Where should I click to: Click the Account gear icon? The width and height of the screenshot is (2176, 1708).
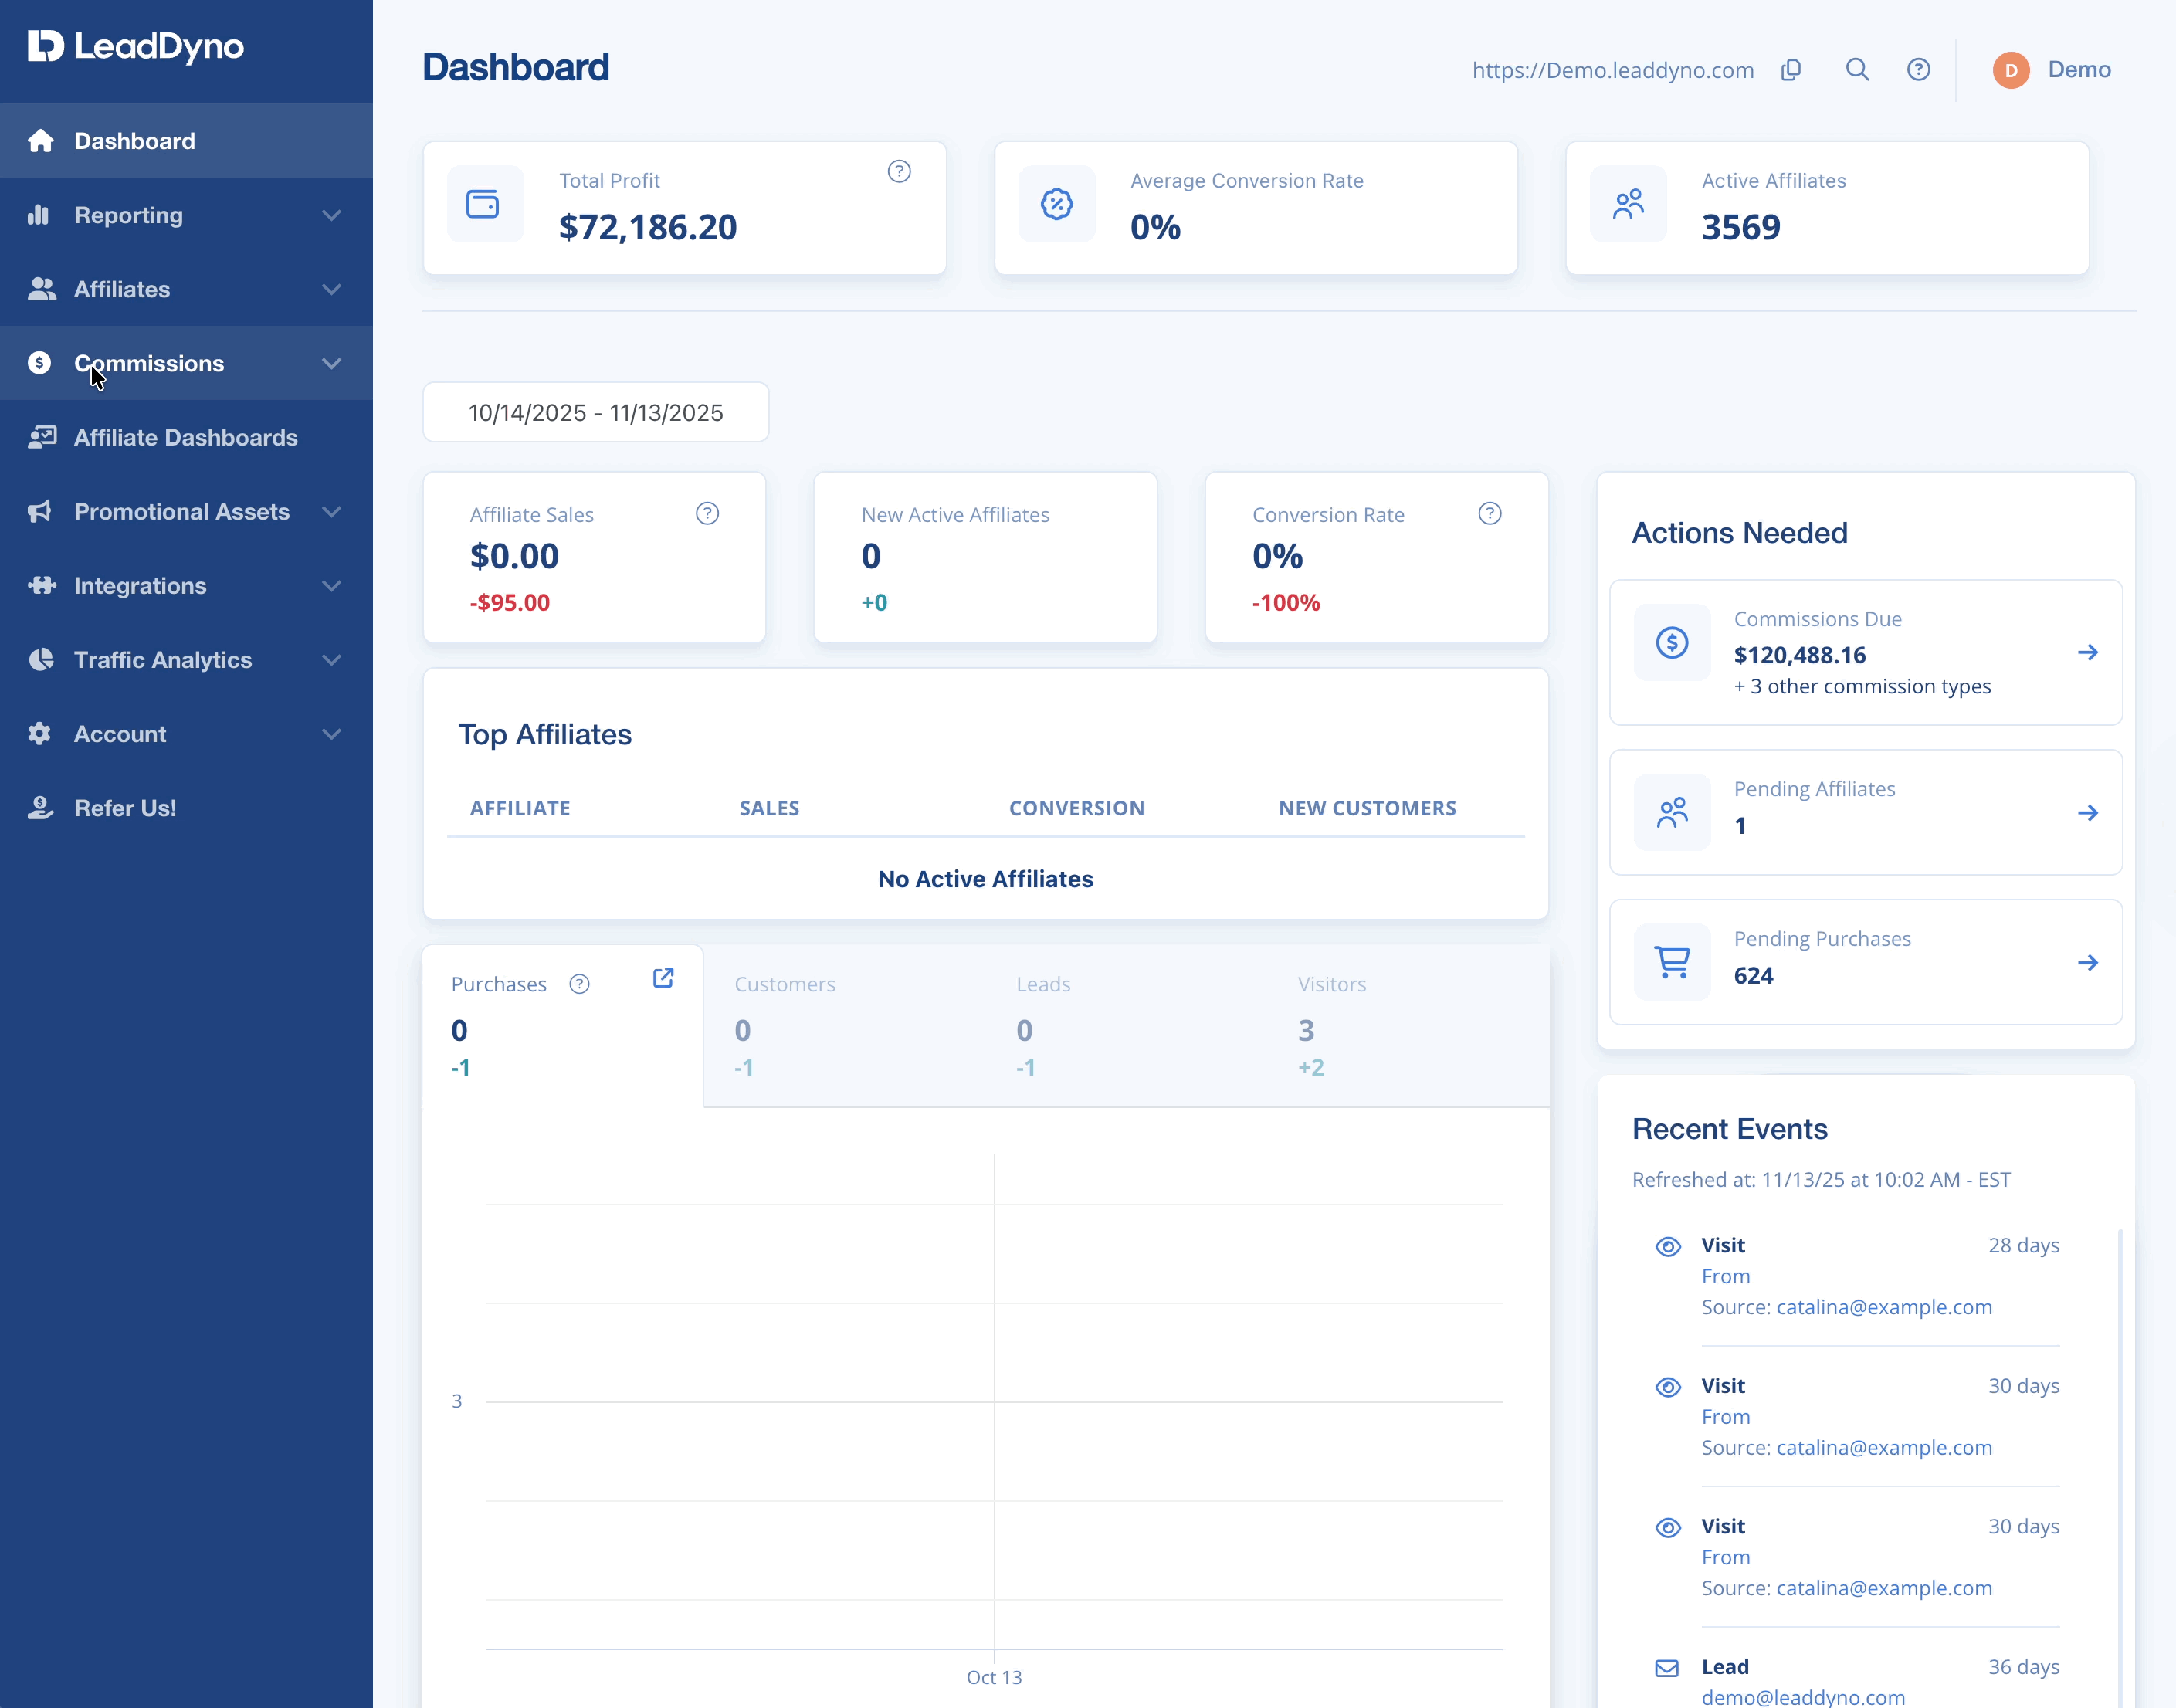pos(39,733)
